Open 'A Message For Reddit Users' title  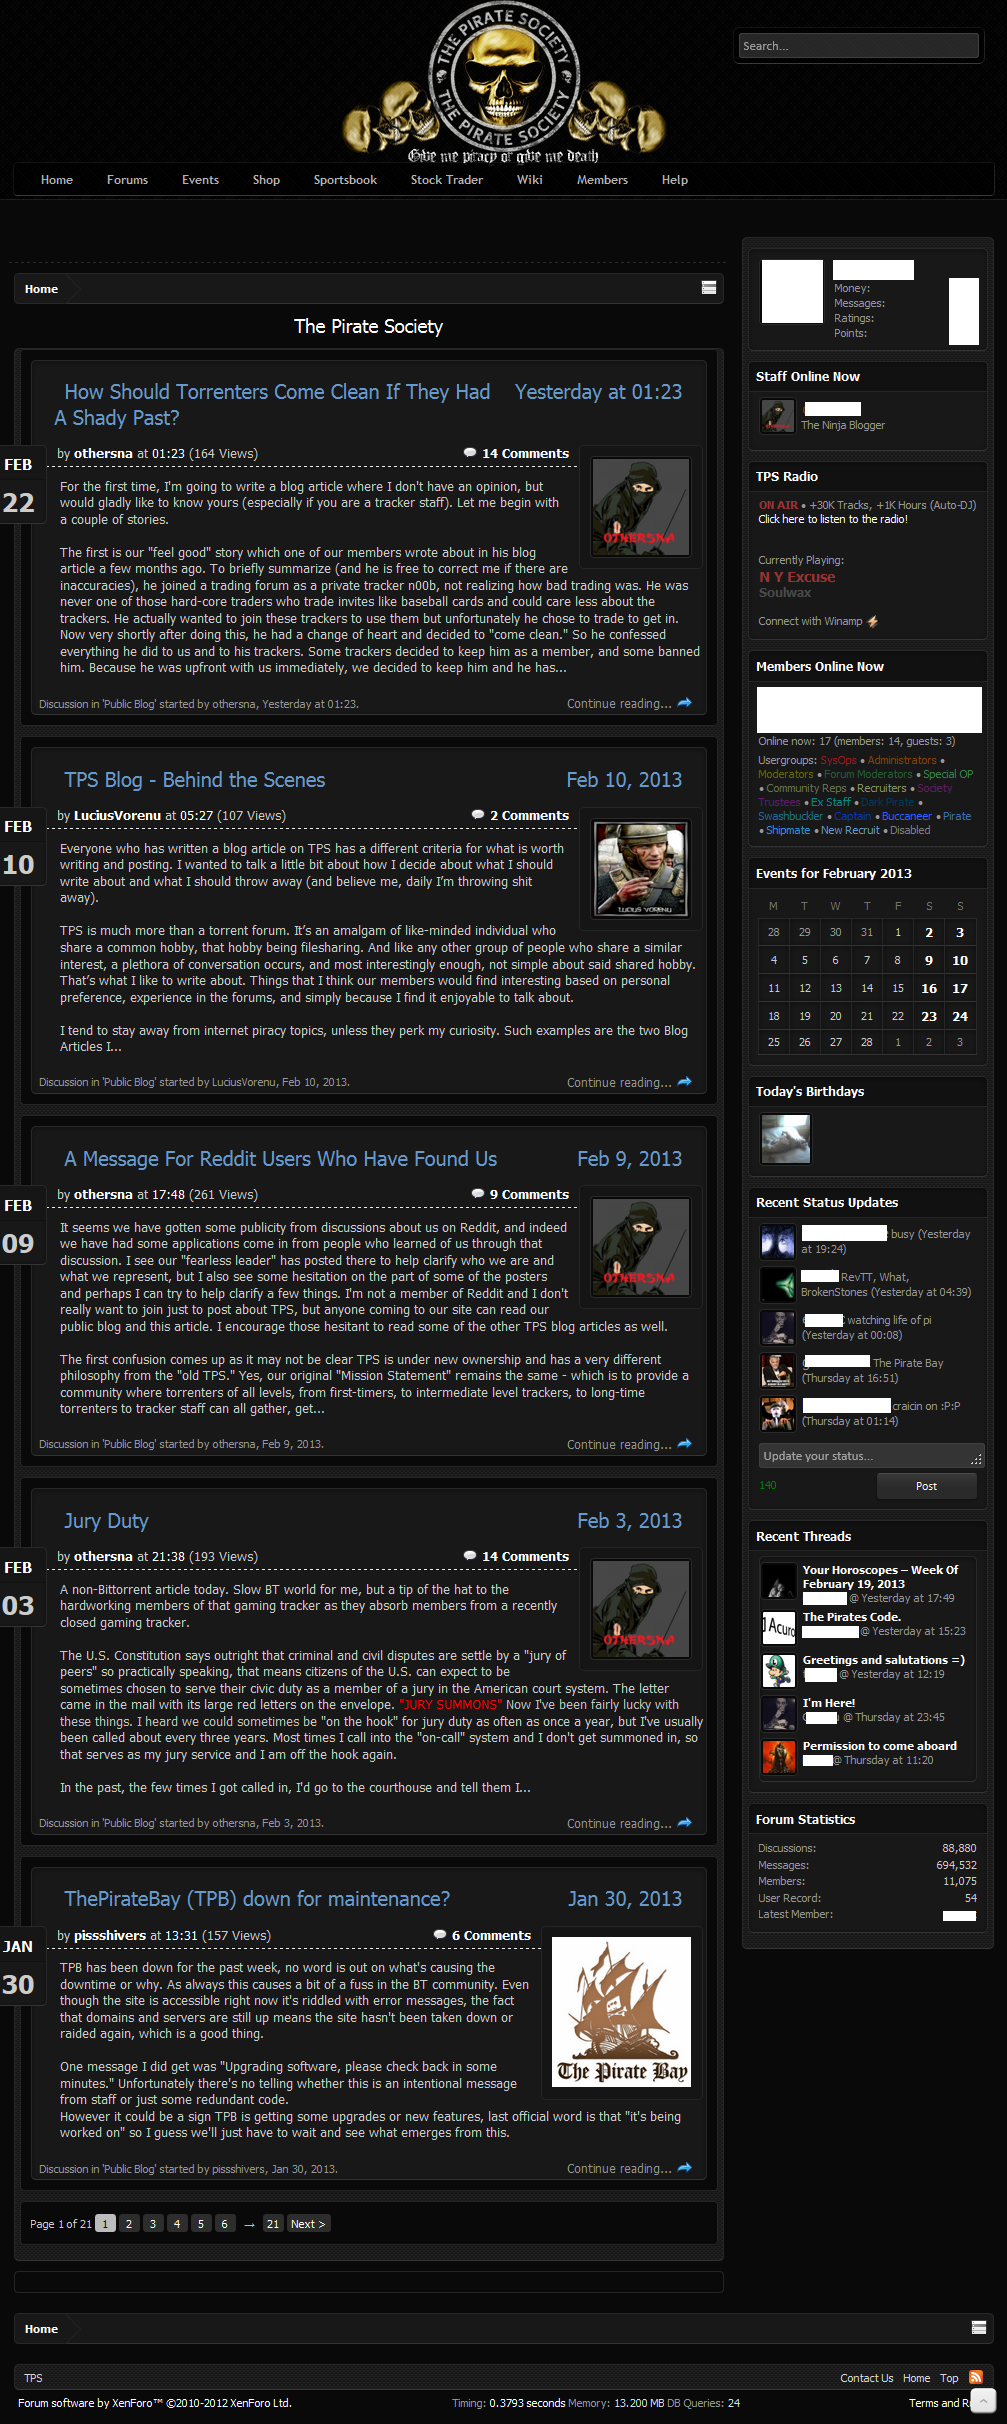(x=281, y=1159)
